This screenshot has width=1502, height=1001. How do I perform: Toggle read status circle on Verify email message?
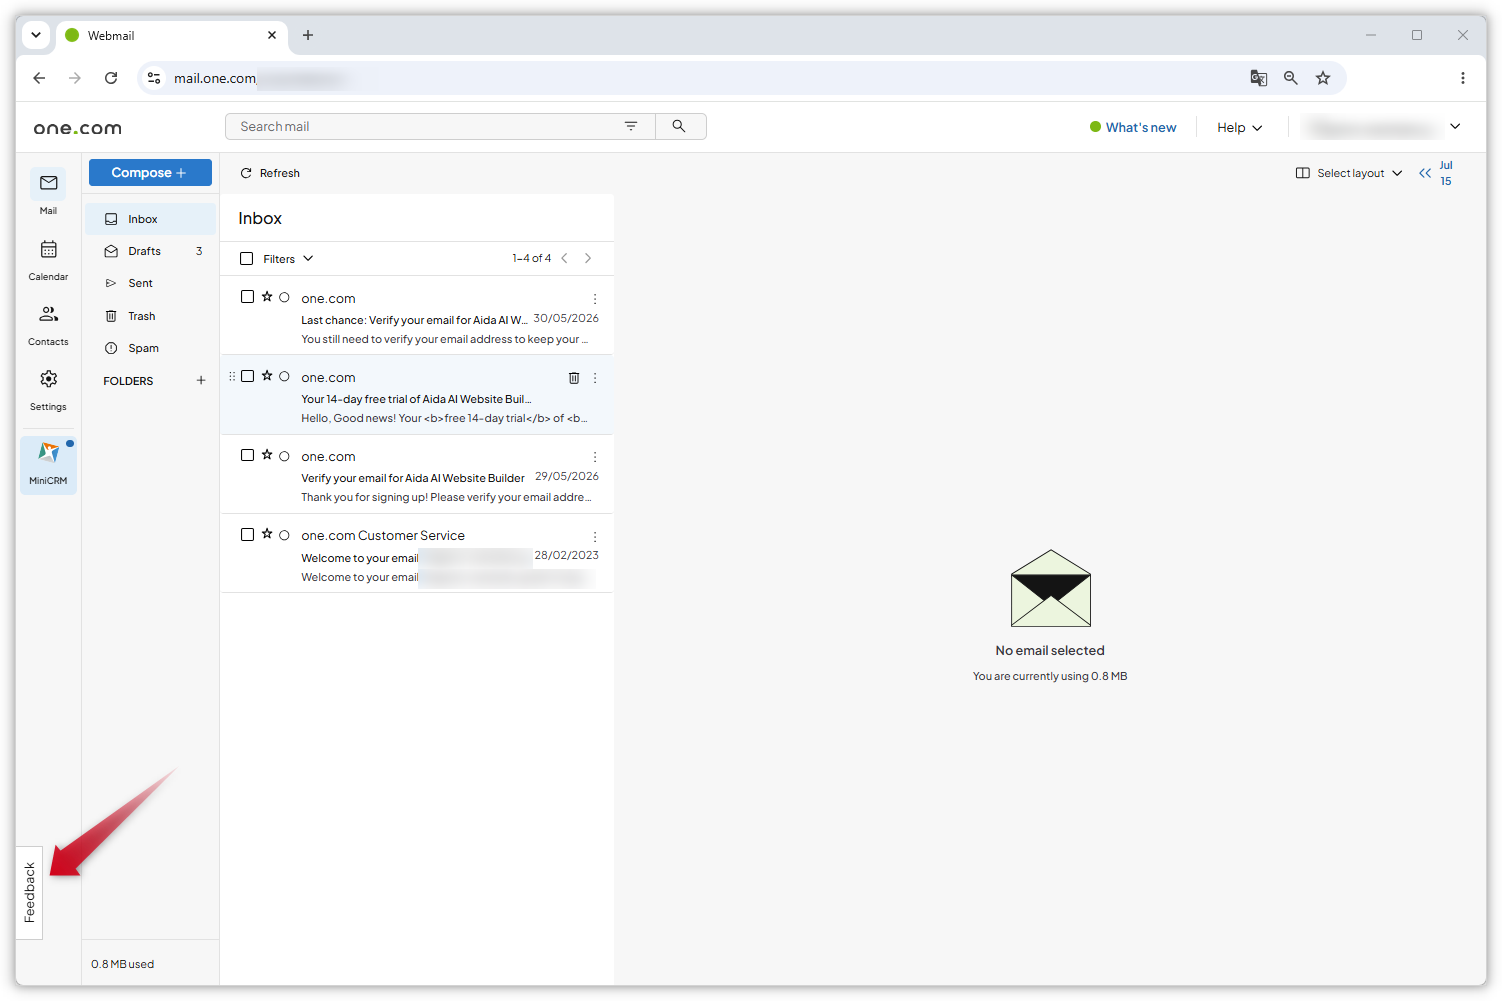pos(284,456)
